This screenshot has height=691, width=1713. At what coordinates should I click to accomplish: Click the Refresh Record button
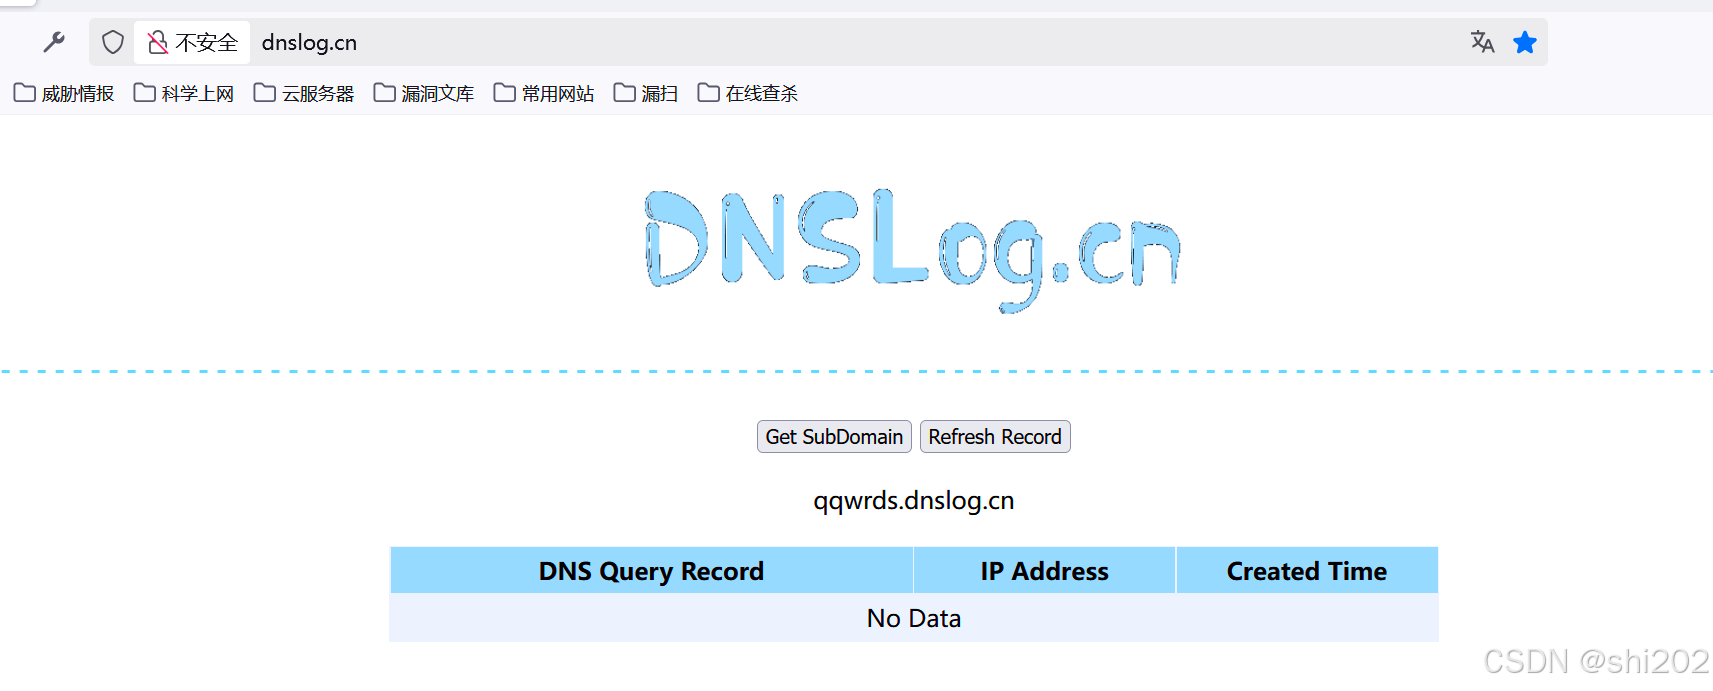[x=995, y=437]
